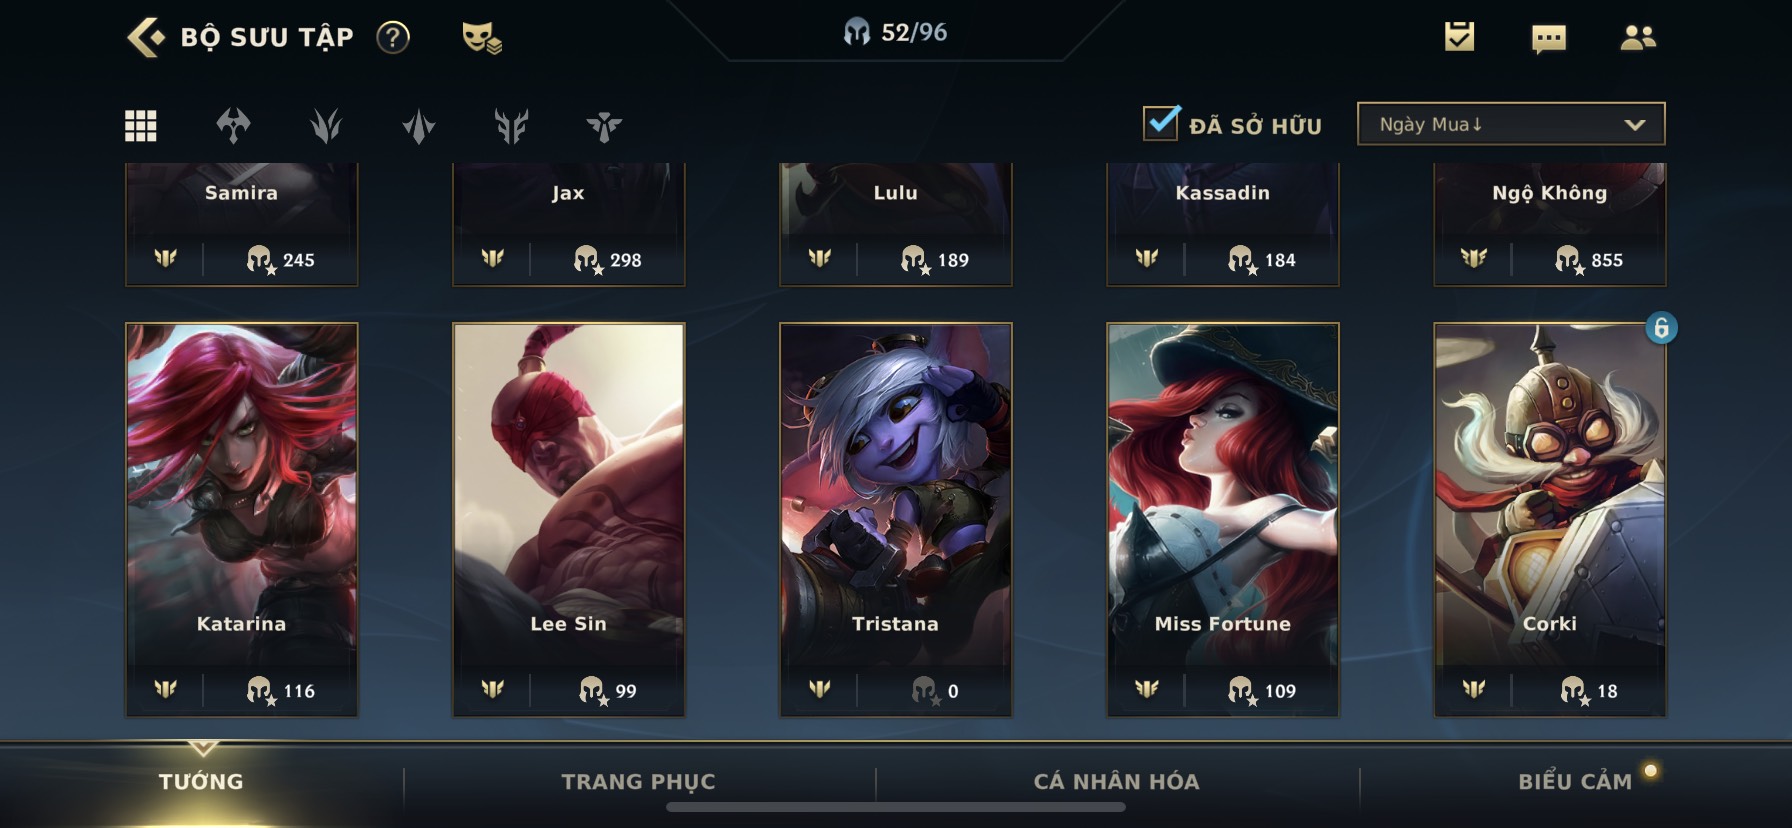Screen dimensions: 1792x828
Task: Open the BIỂU CẢM tab
Action: tap(1575, 781)
